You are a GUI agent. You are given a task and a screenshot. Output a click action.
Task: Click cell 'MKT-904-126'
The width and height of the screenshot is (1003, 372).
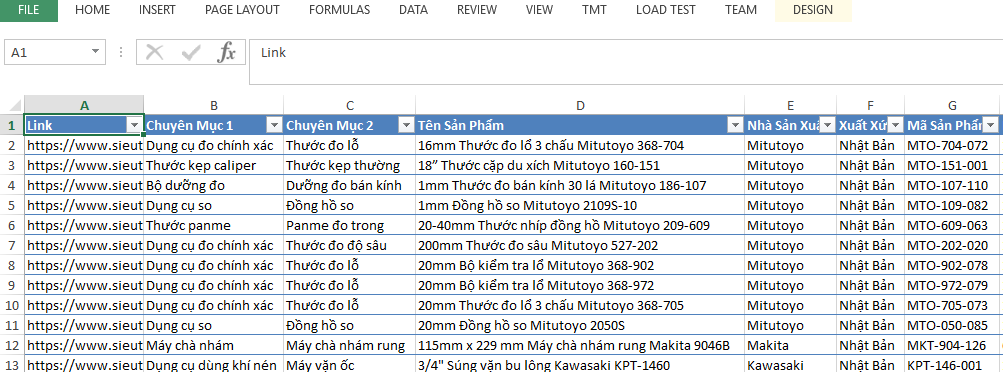(x=952, y=346)
